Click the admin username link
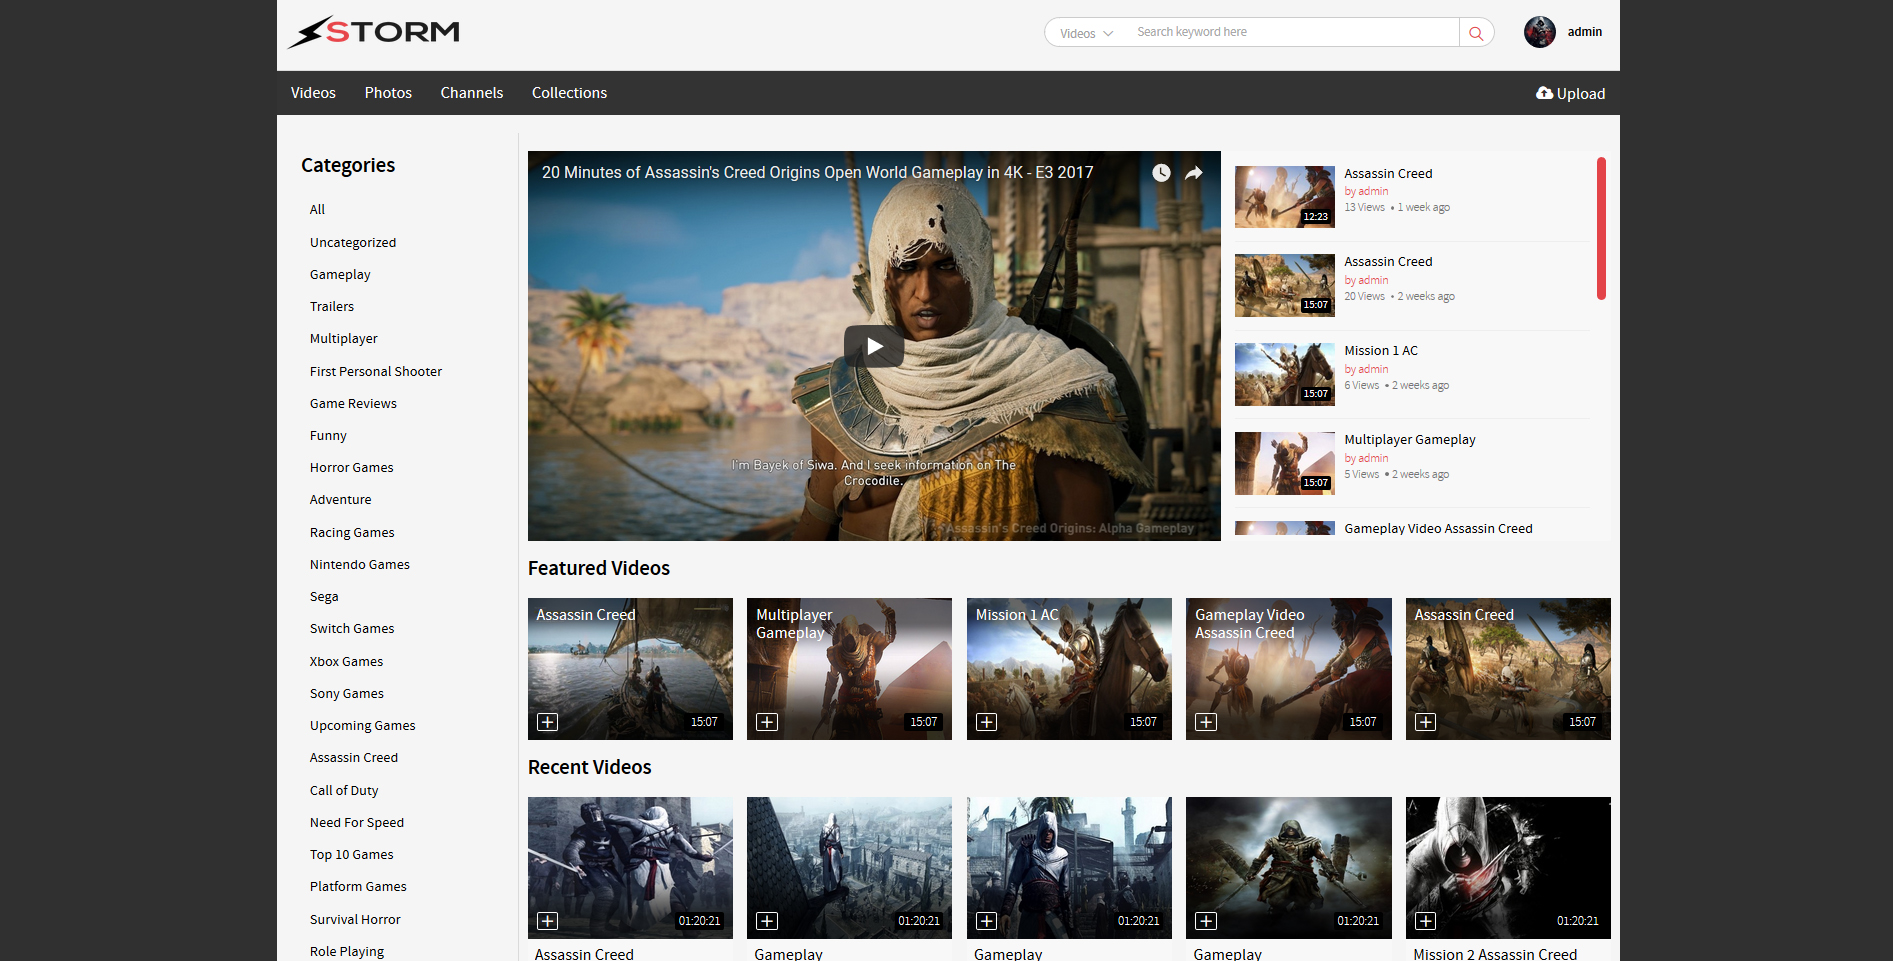1893x961 pixels. 1584,32
